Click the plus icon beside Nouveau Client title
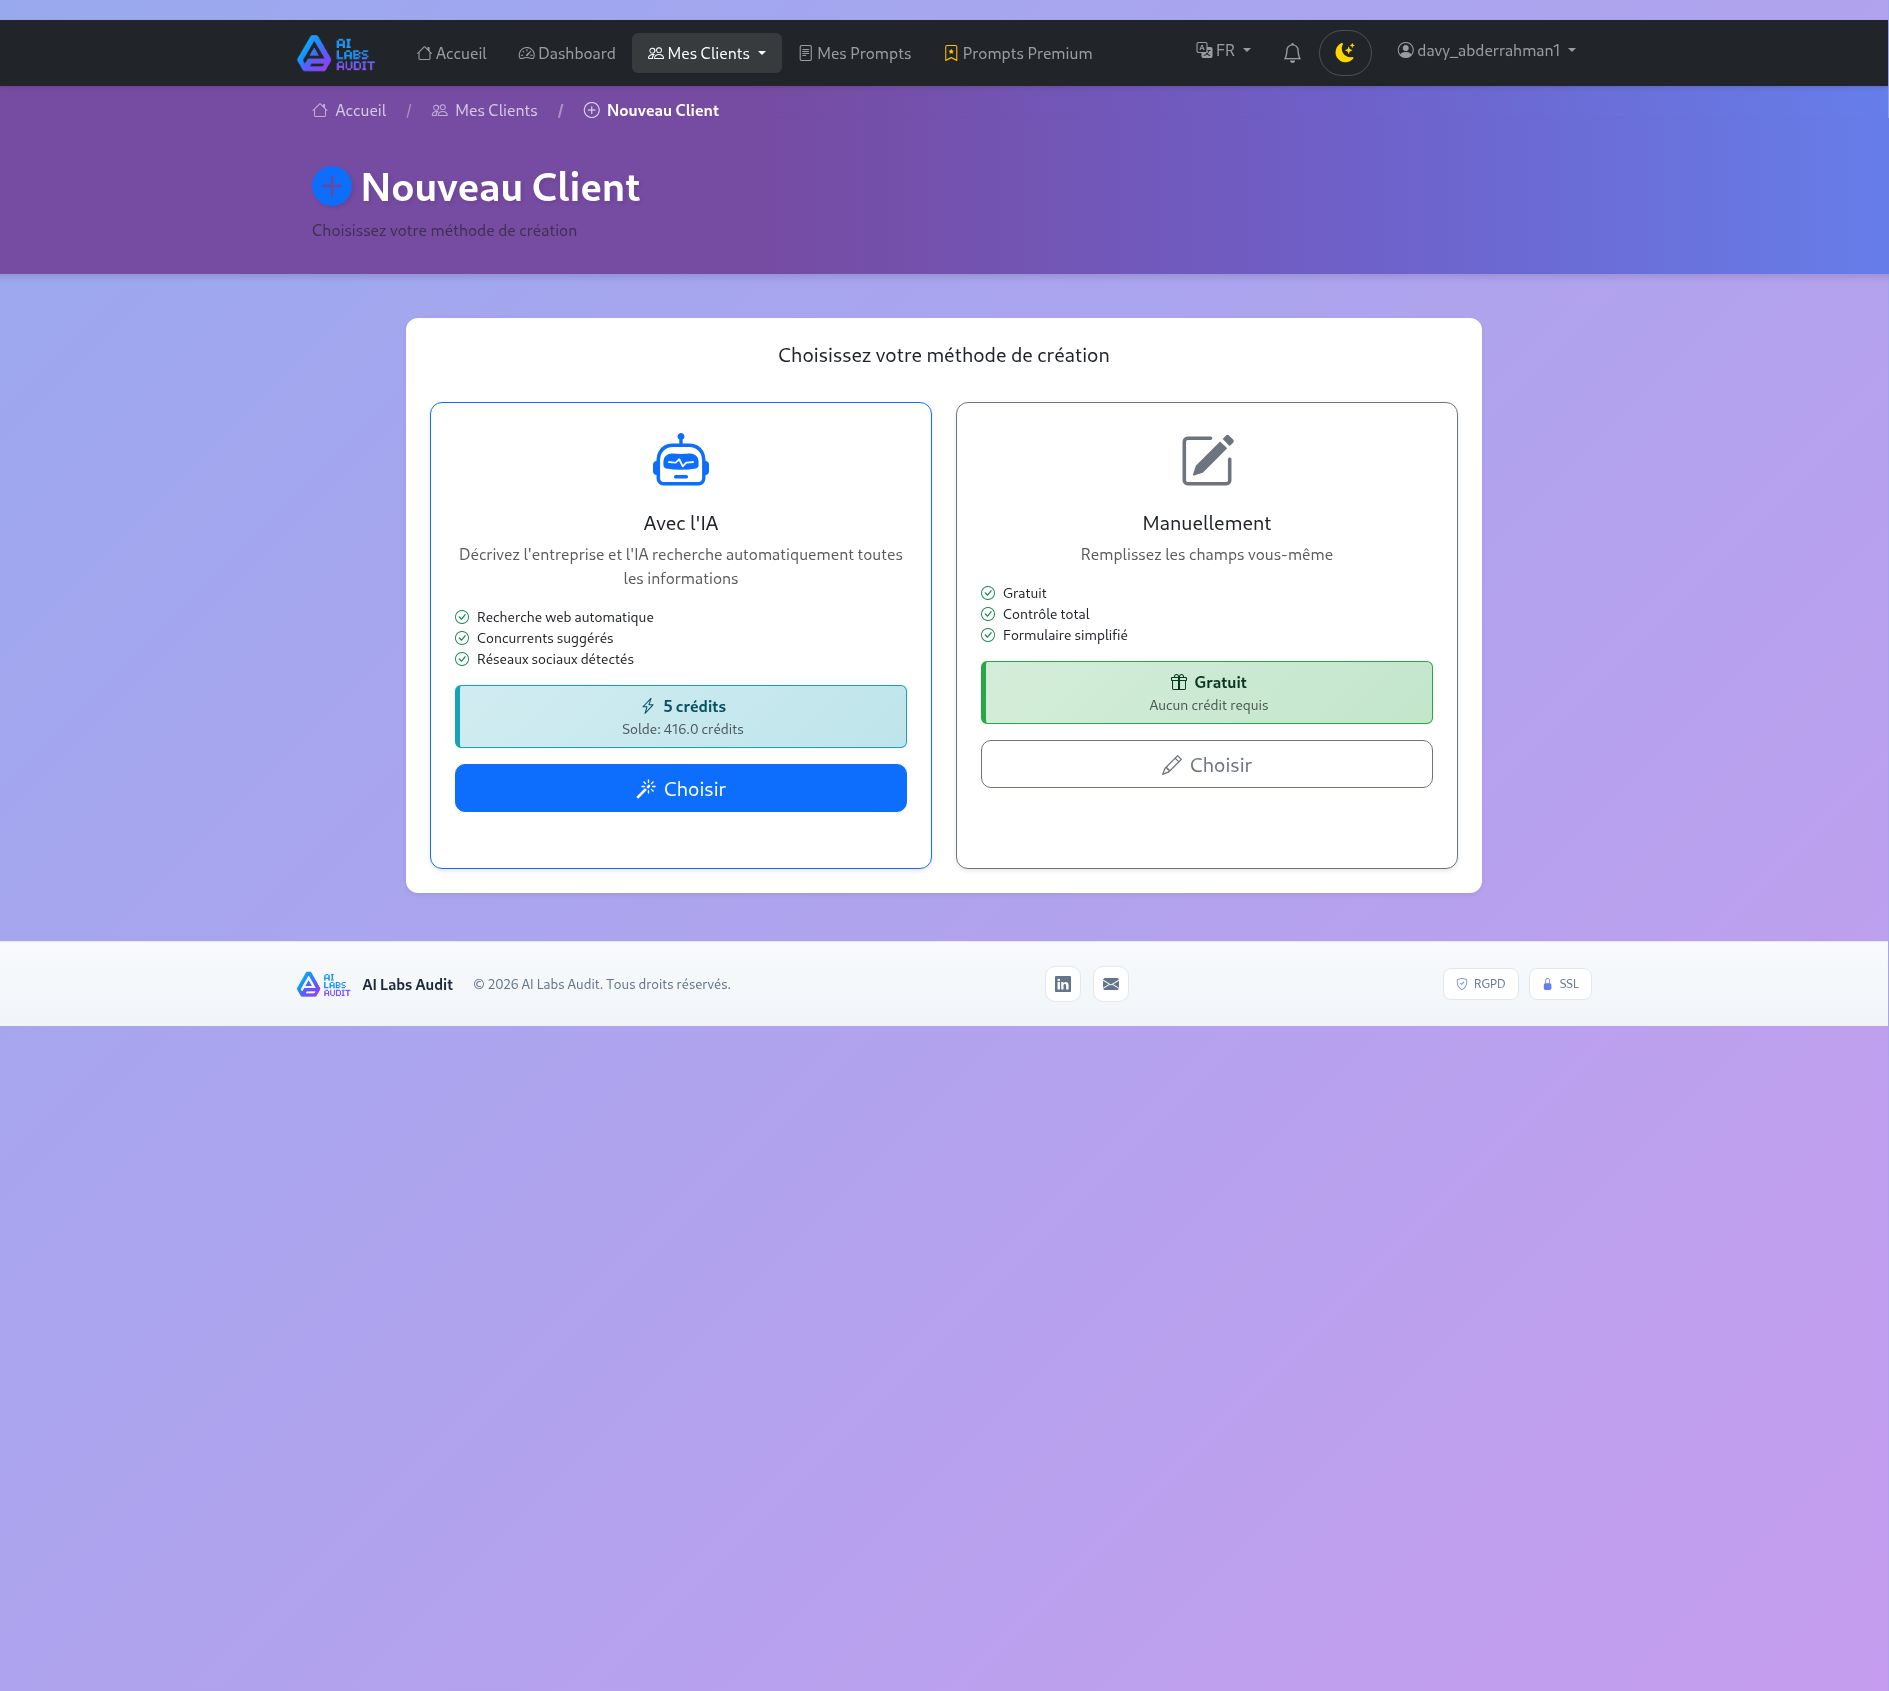The height and width of the screenshot is (1691, 1889). [331, 186]
